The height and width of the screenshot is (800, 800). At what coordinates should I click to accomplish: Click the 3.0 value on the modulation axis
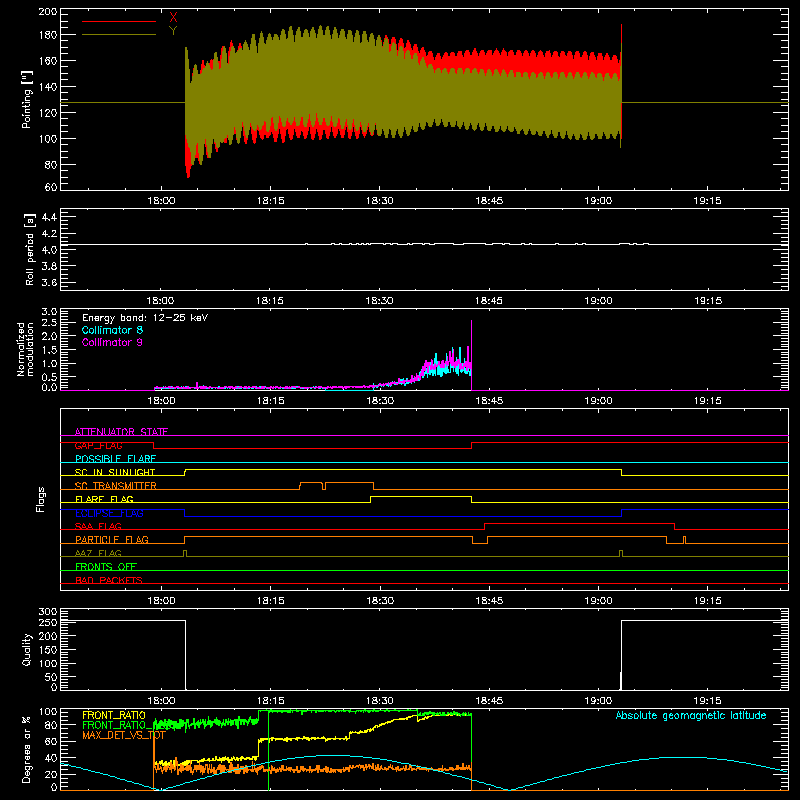click(x=49, y=312)
